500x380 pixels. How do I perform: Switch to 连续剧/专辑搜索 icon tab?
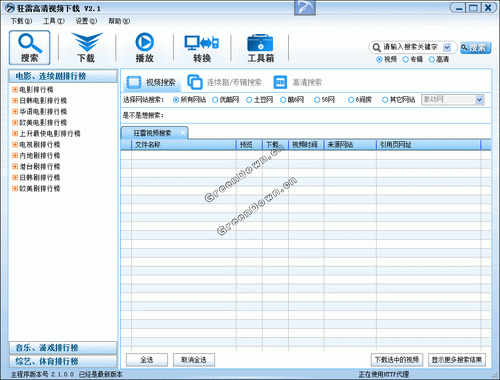coord(225,82)
